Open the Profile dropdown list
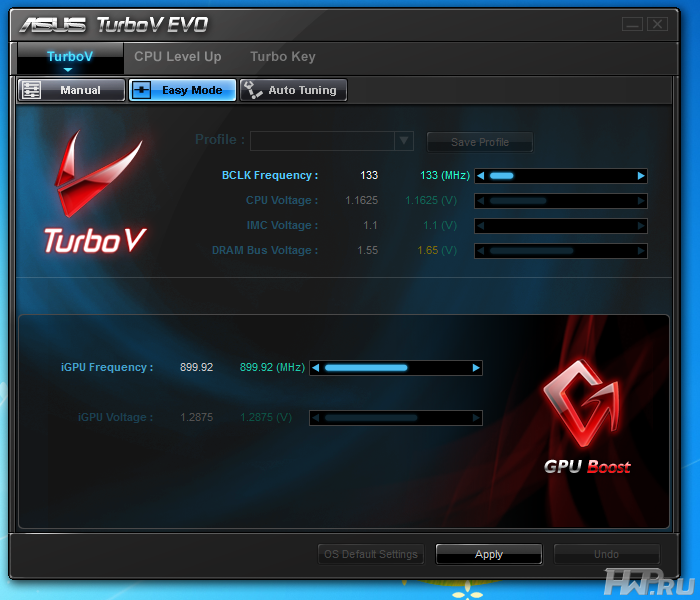This screenshot has width=700, height=600. click(404, 141)
